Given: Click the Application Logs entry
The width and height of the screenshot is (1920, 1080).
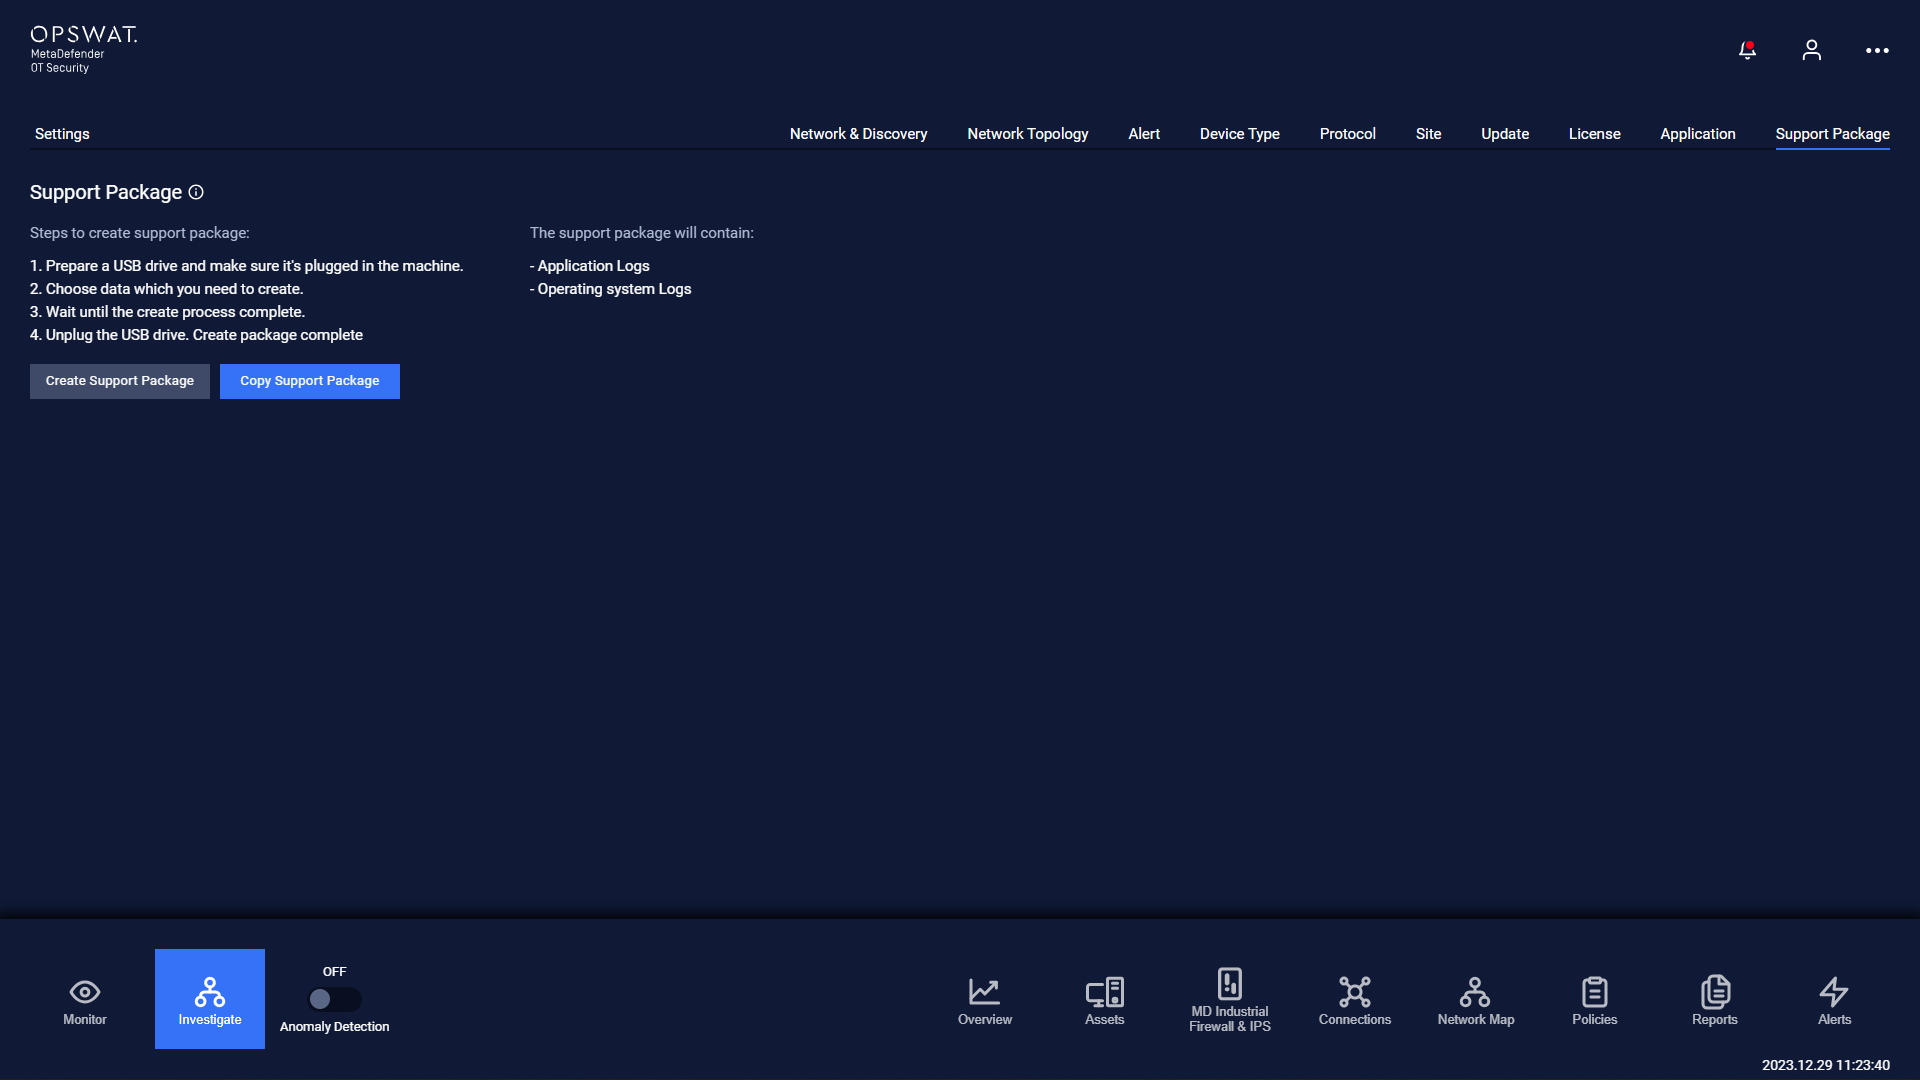Looking at the screenshot, I should click(x=590, y=266).
